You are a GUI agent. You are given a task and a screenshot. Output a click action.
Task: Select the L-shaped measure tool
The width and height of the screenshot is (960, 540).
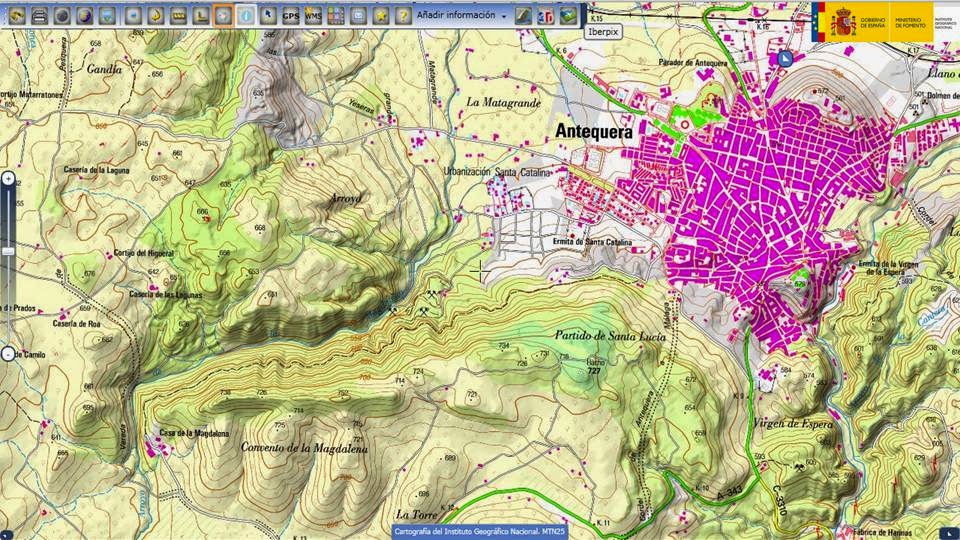[x=201, y=16]
